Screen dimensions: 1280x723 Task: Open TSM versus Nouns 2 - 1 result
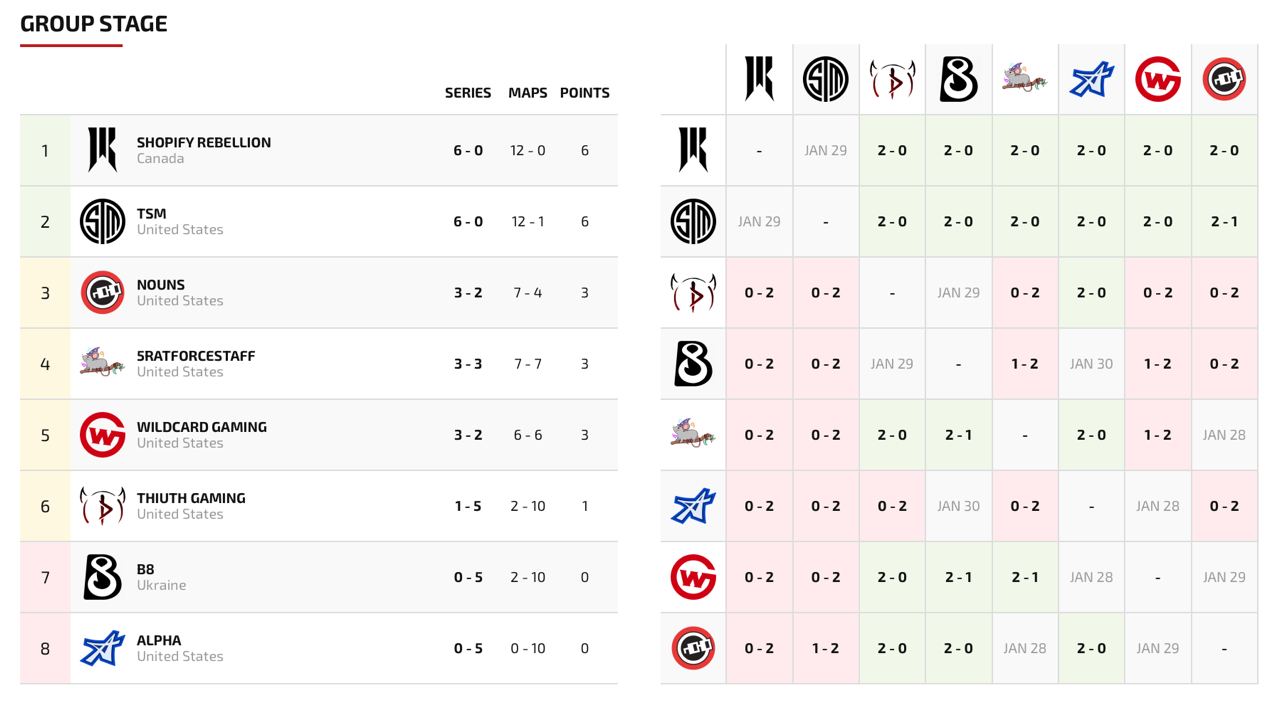[1224, 221]
